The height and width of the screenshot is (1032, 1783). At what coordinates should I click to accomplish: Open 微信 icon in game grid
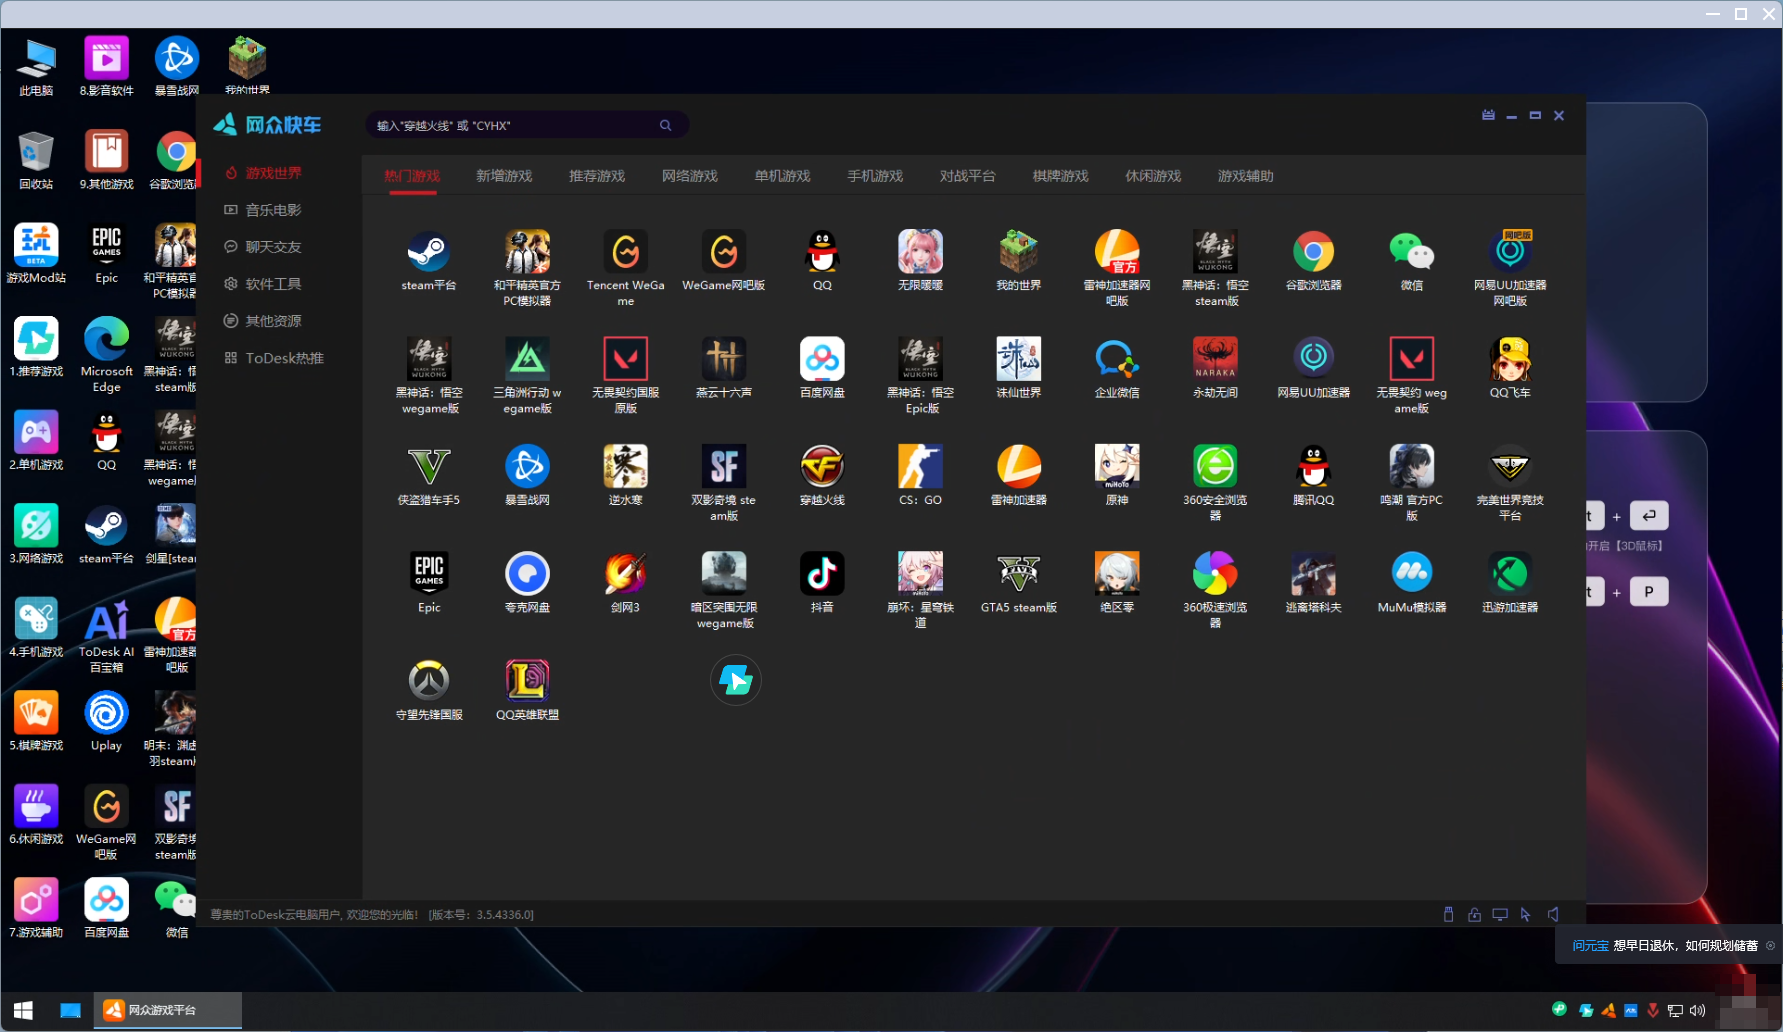pos(1412,252)
